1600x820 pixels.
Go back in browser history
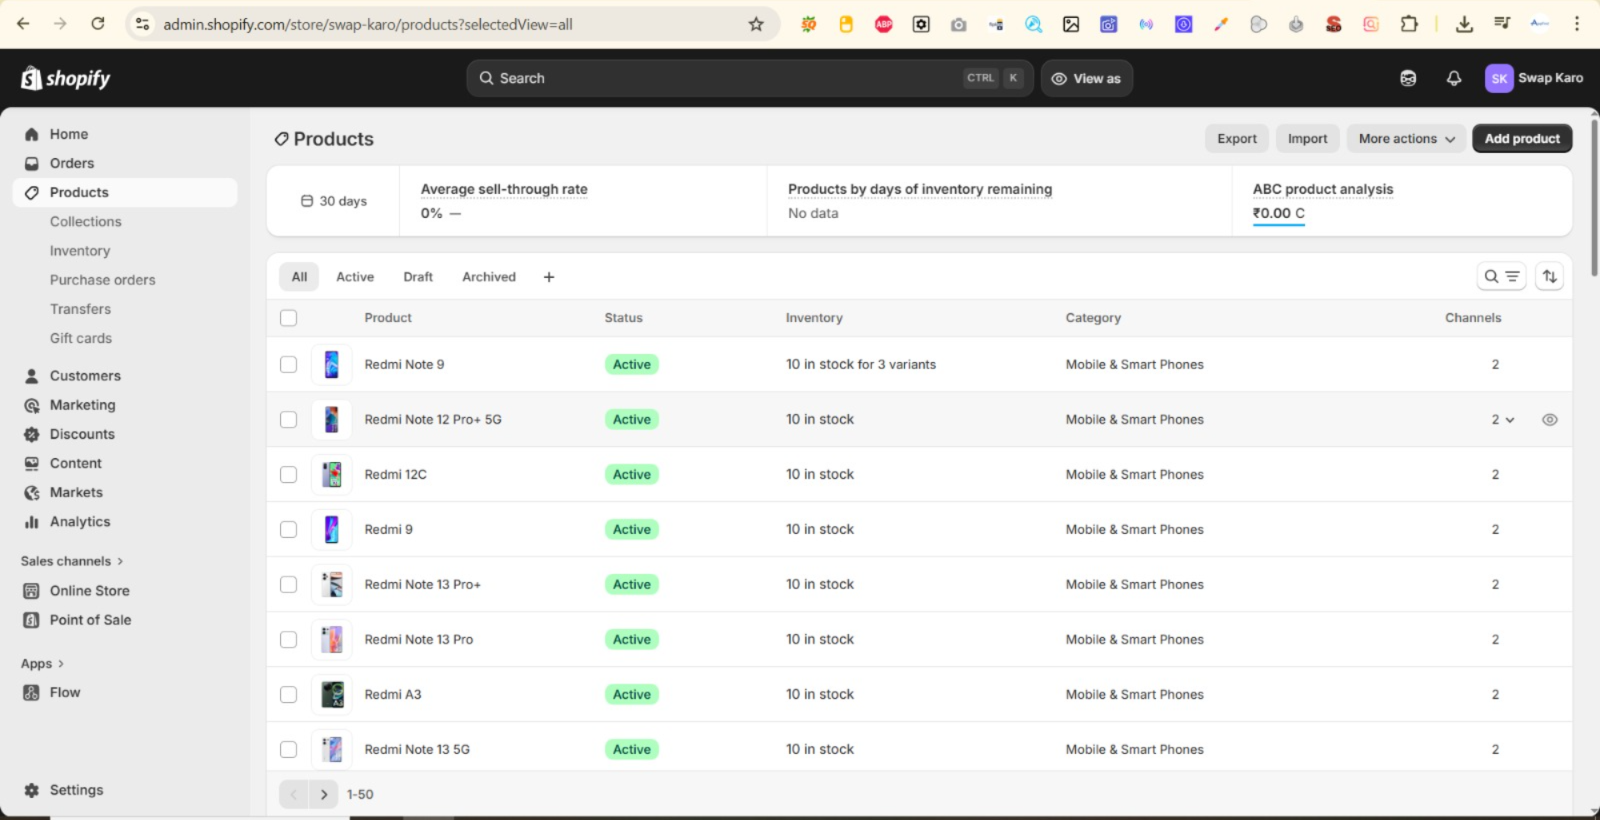pos(23,24)
